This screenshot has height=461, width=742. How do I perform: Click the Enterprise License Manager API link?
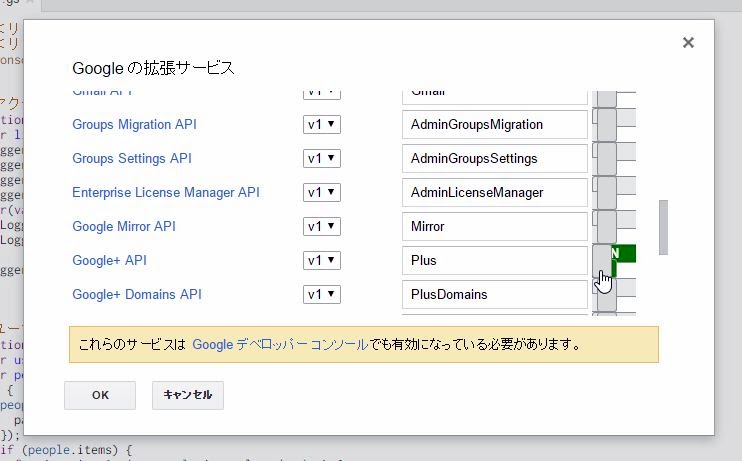tap(165, 192)
